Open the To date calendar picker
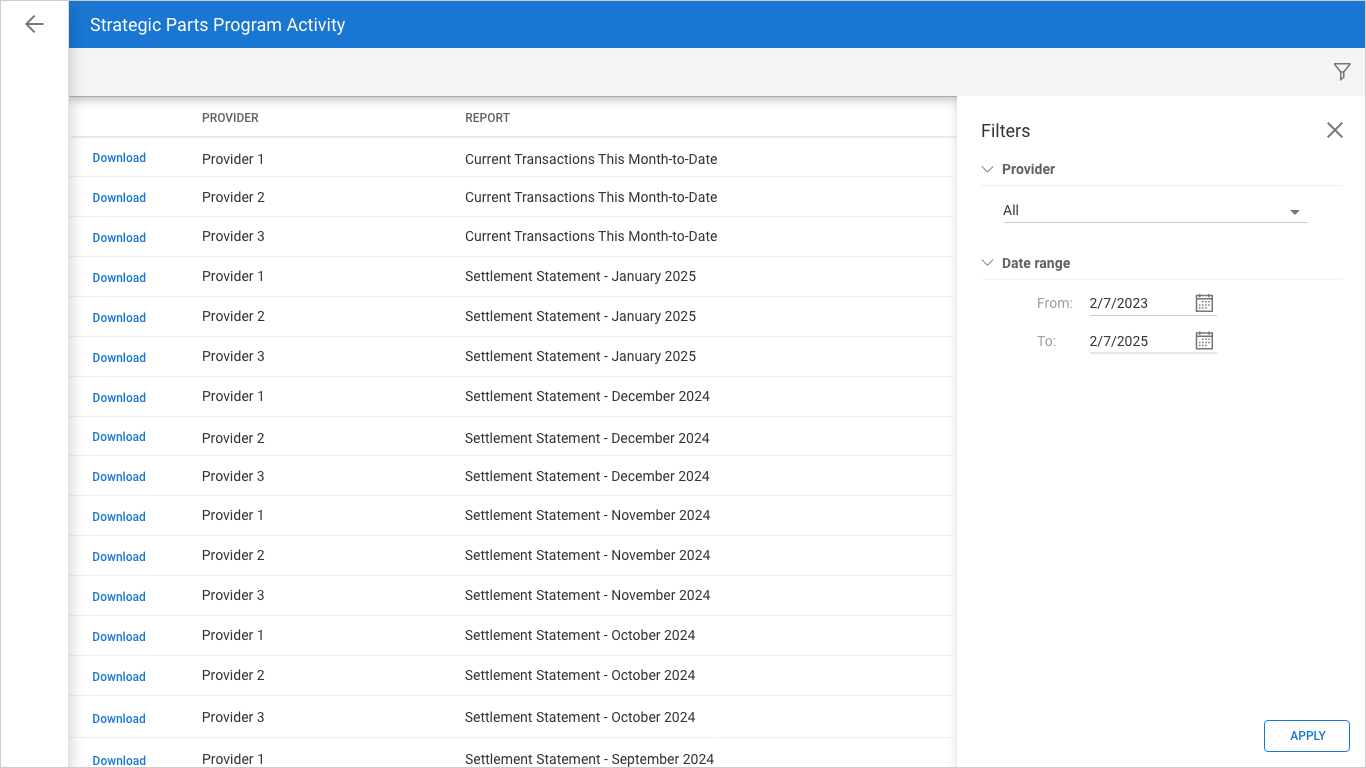 [x=1204, y=341]
